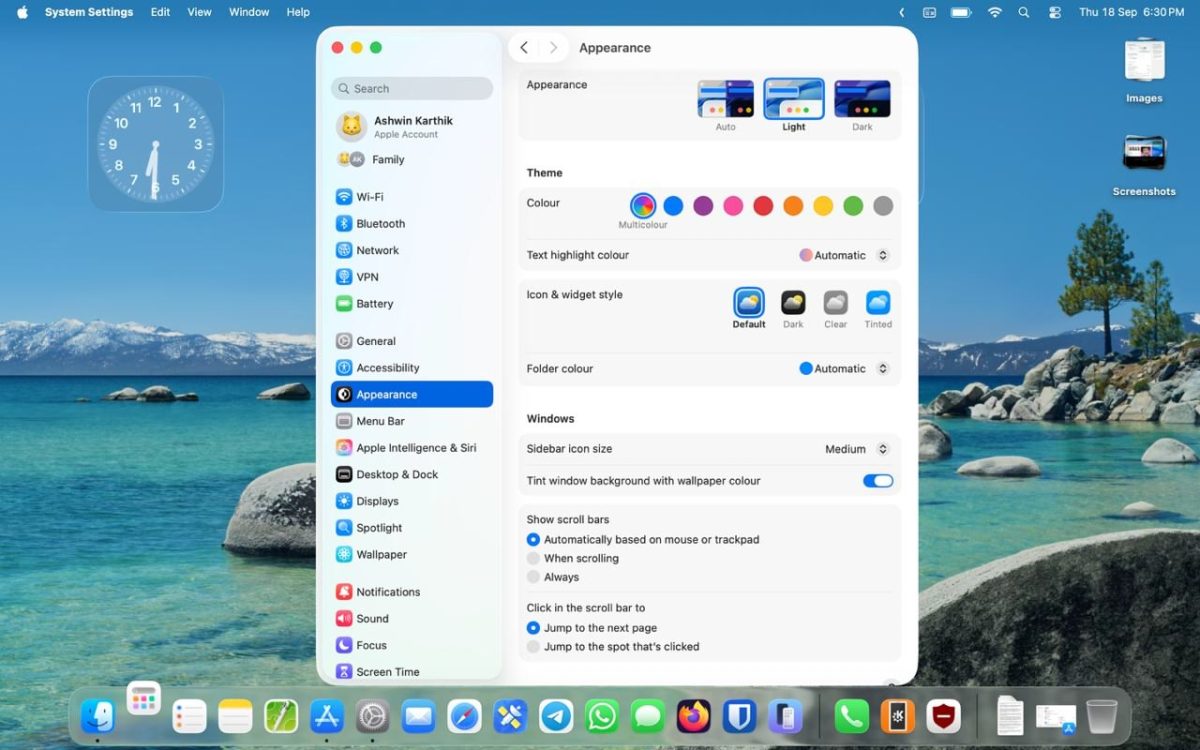Open Desktop & Dock settings
This screenshot has width=1200, height=750.
click(x=412, y=475)
